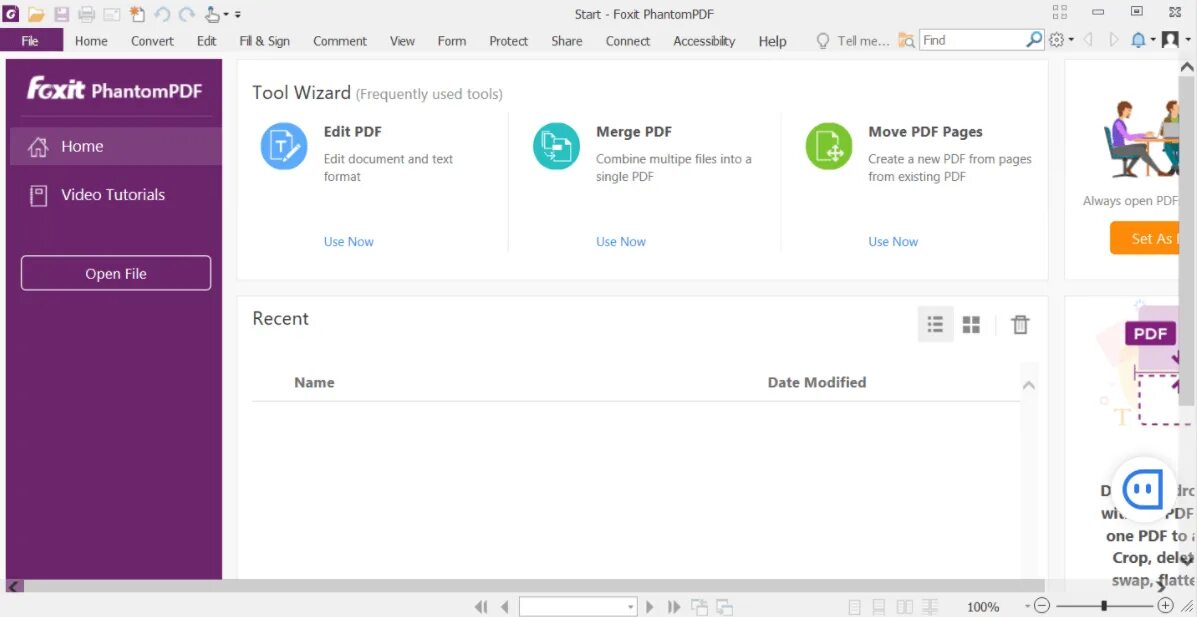Image resolution: width=1197 pixels, height=617 pixels.
Task: Select Video Tutorials in the purple sidebar
Action: (115, 195)
